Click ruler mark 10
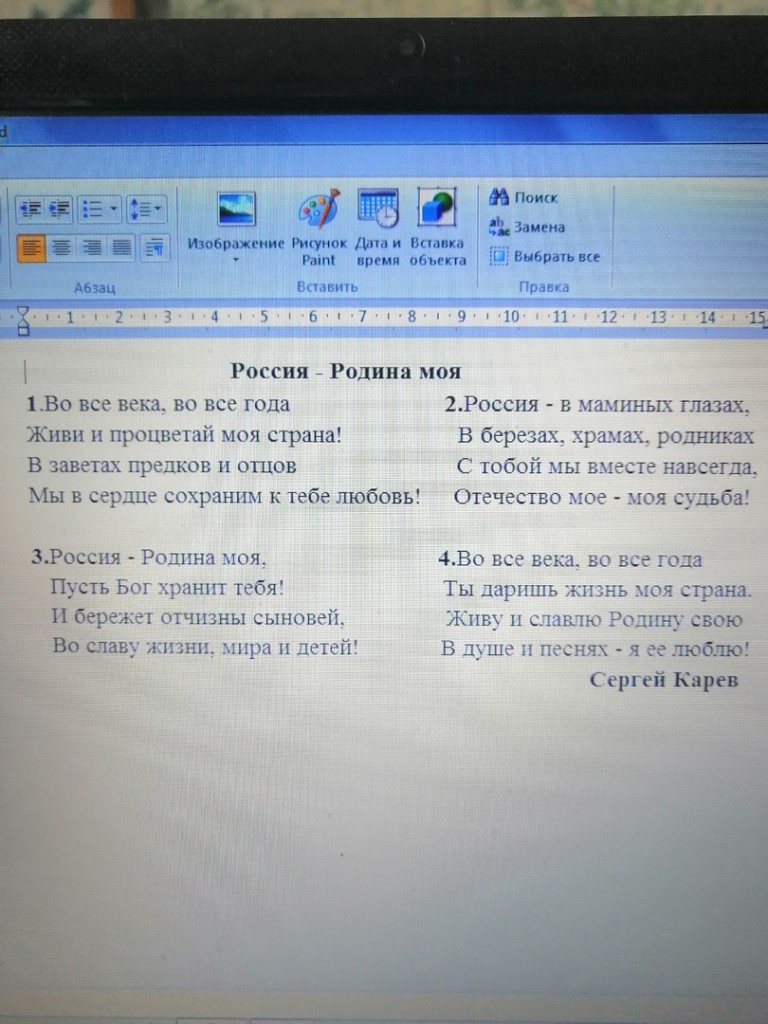768x1024 pixels. click(x=511, y=317)
